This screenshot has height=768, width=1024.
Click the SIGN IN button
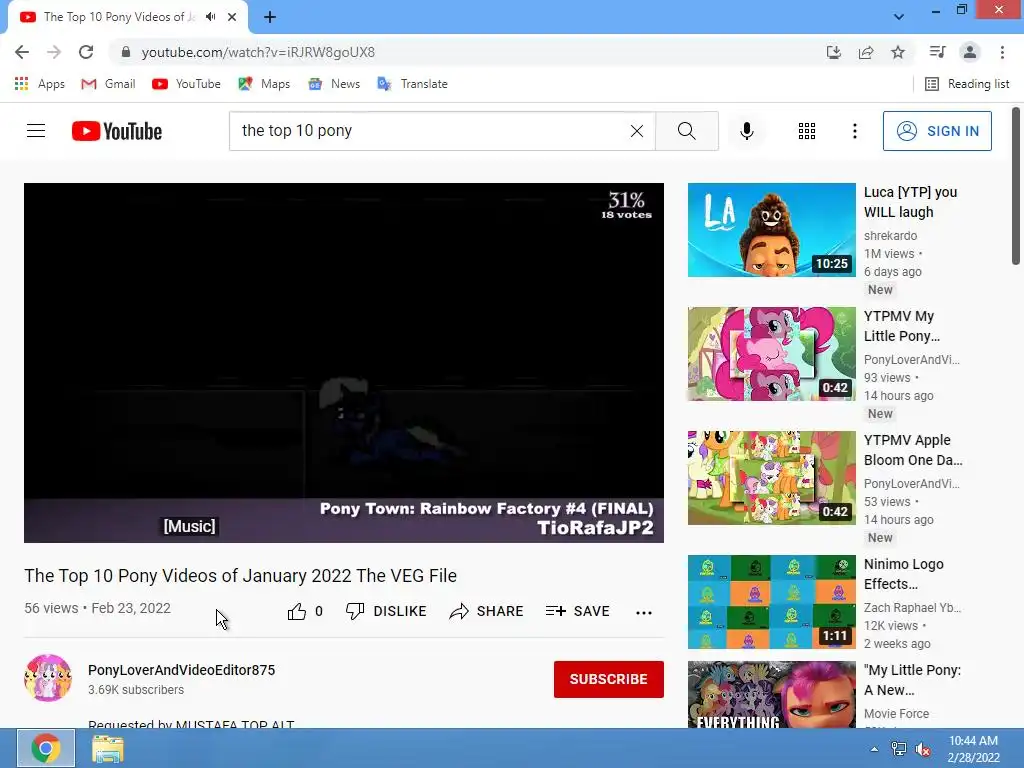[936, 131]
